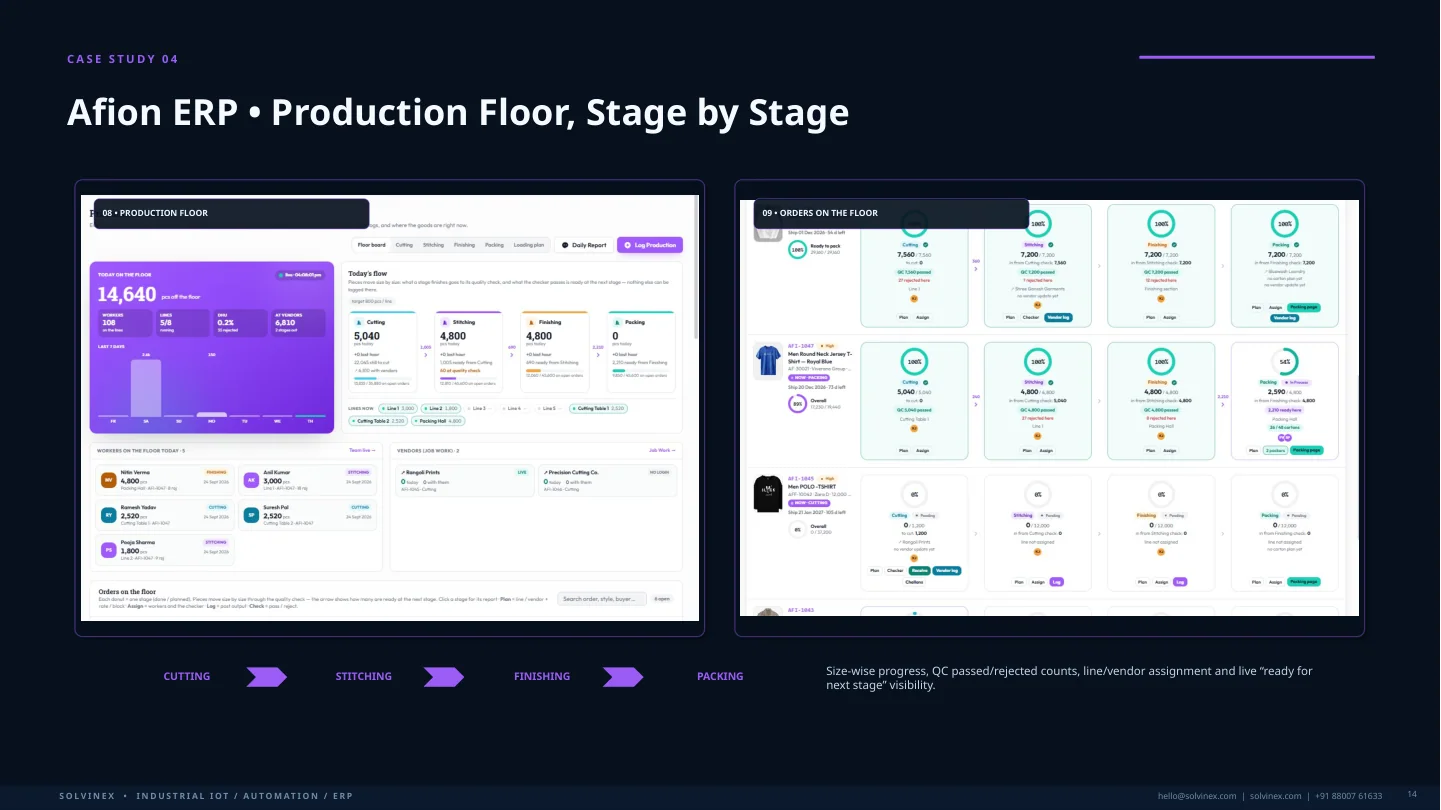
Task: Click the 6 open badge near search
Action: pyautogui.click(x=663, y=599)
